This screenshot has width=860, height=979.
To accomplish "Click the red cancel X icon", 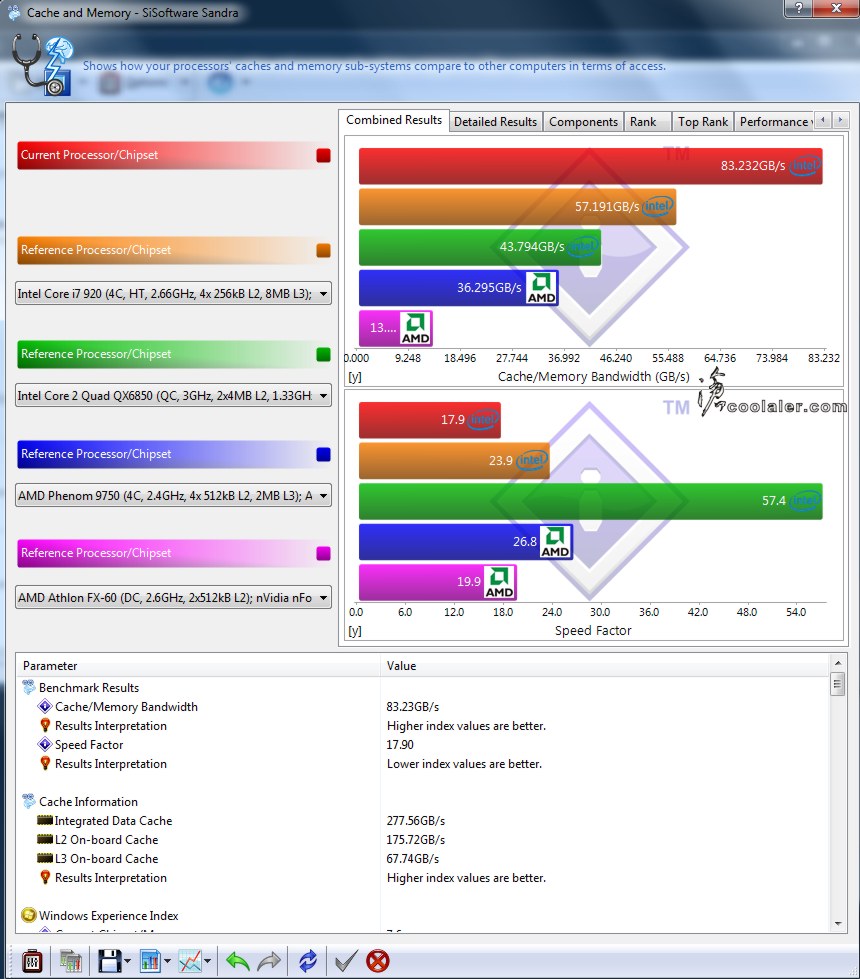I will click(x=378, y=961).
